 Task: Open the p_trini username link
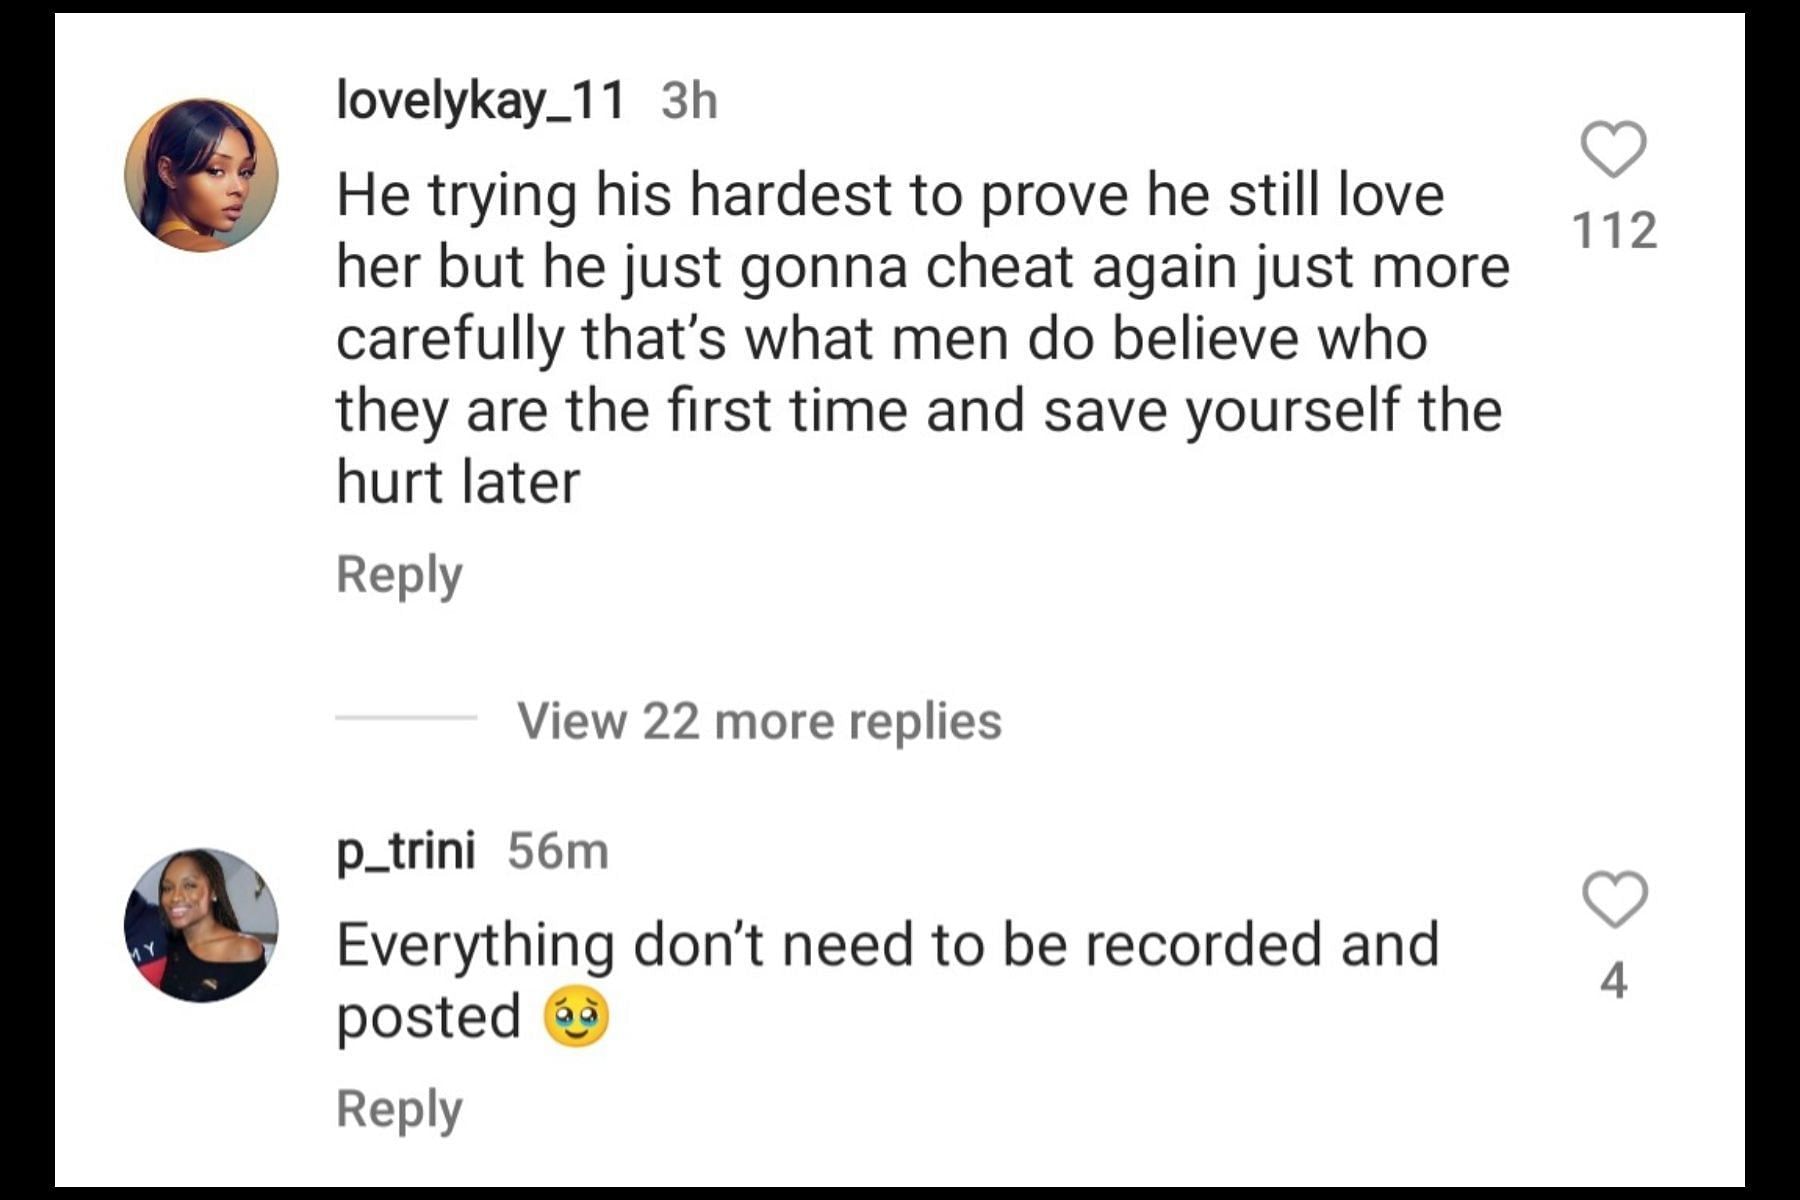405,852
